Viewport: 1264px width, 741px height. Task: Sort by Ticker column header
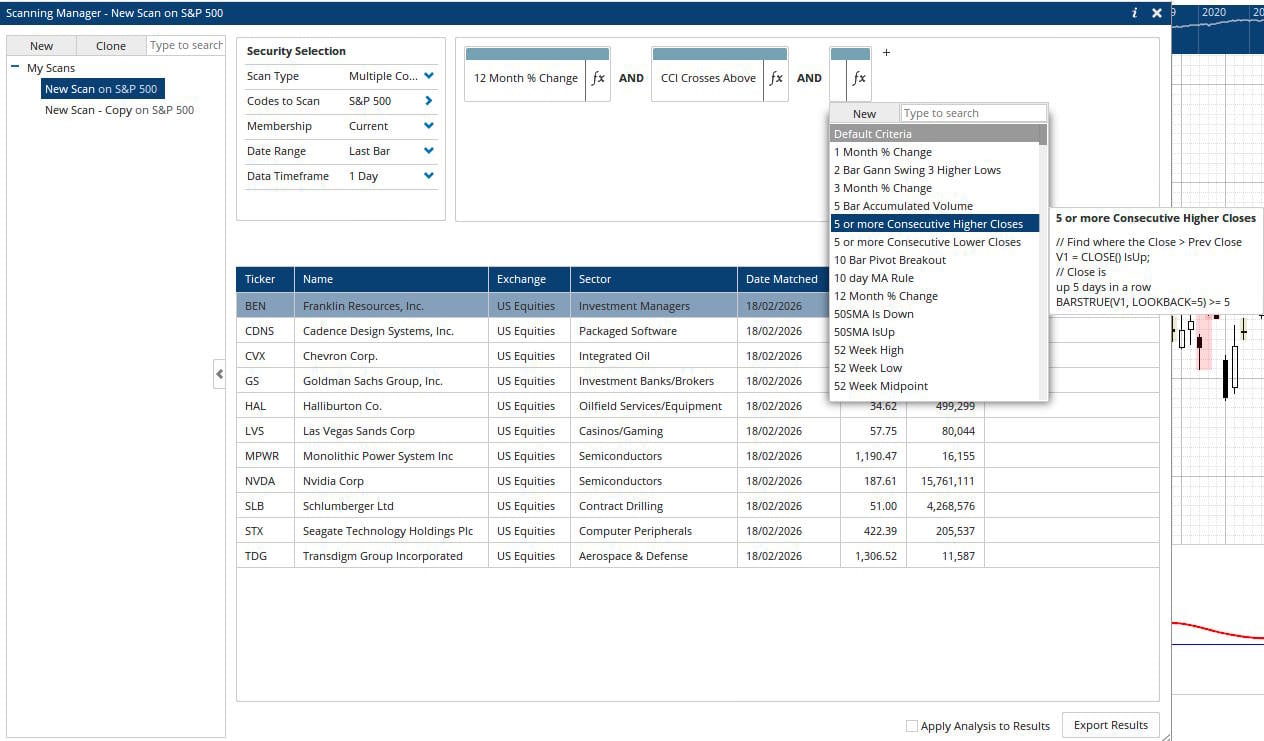[265, 279]
